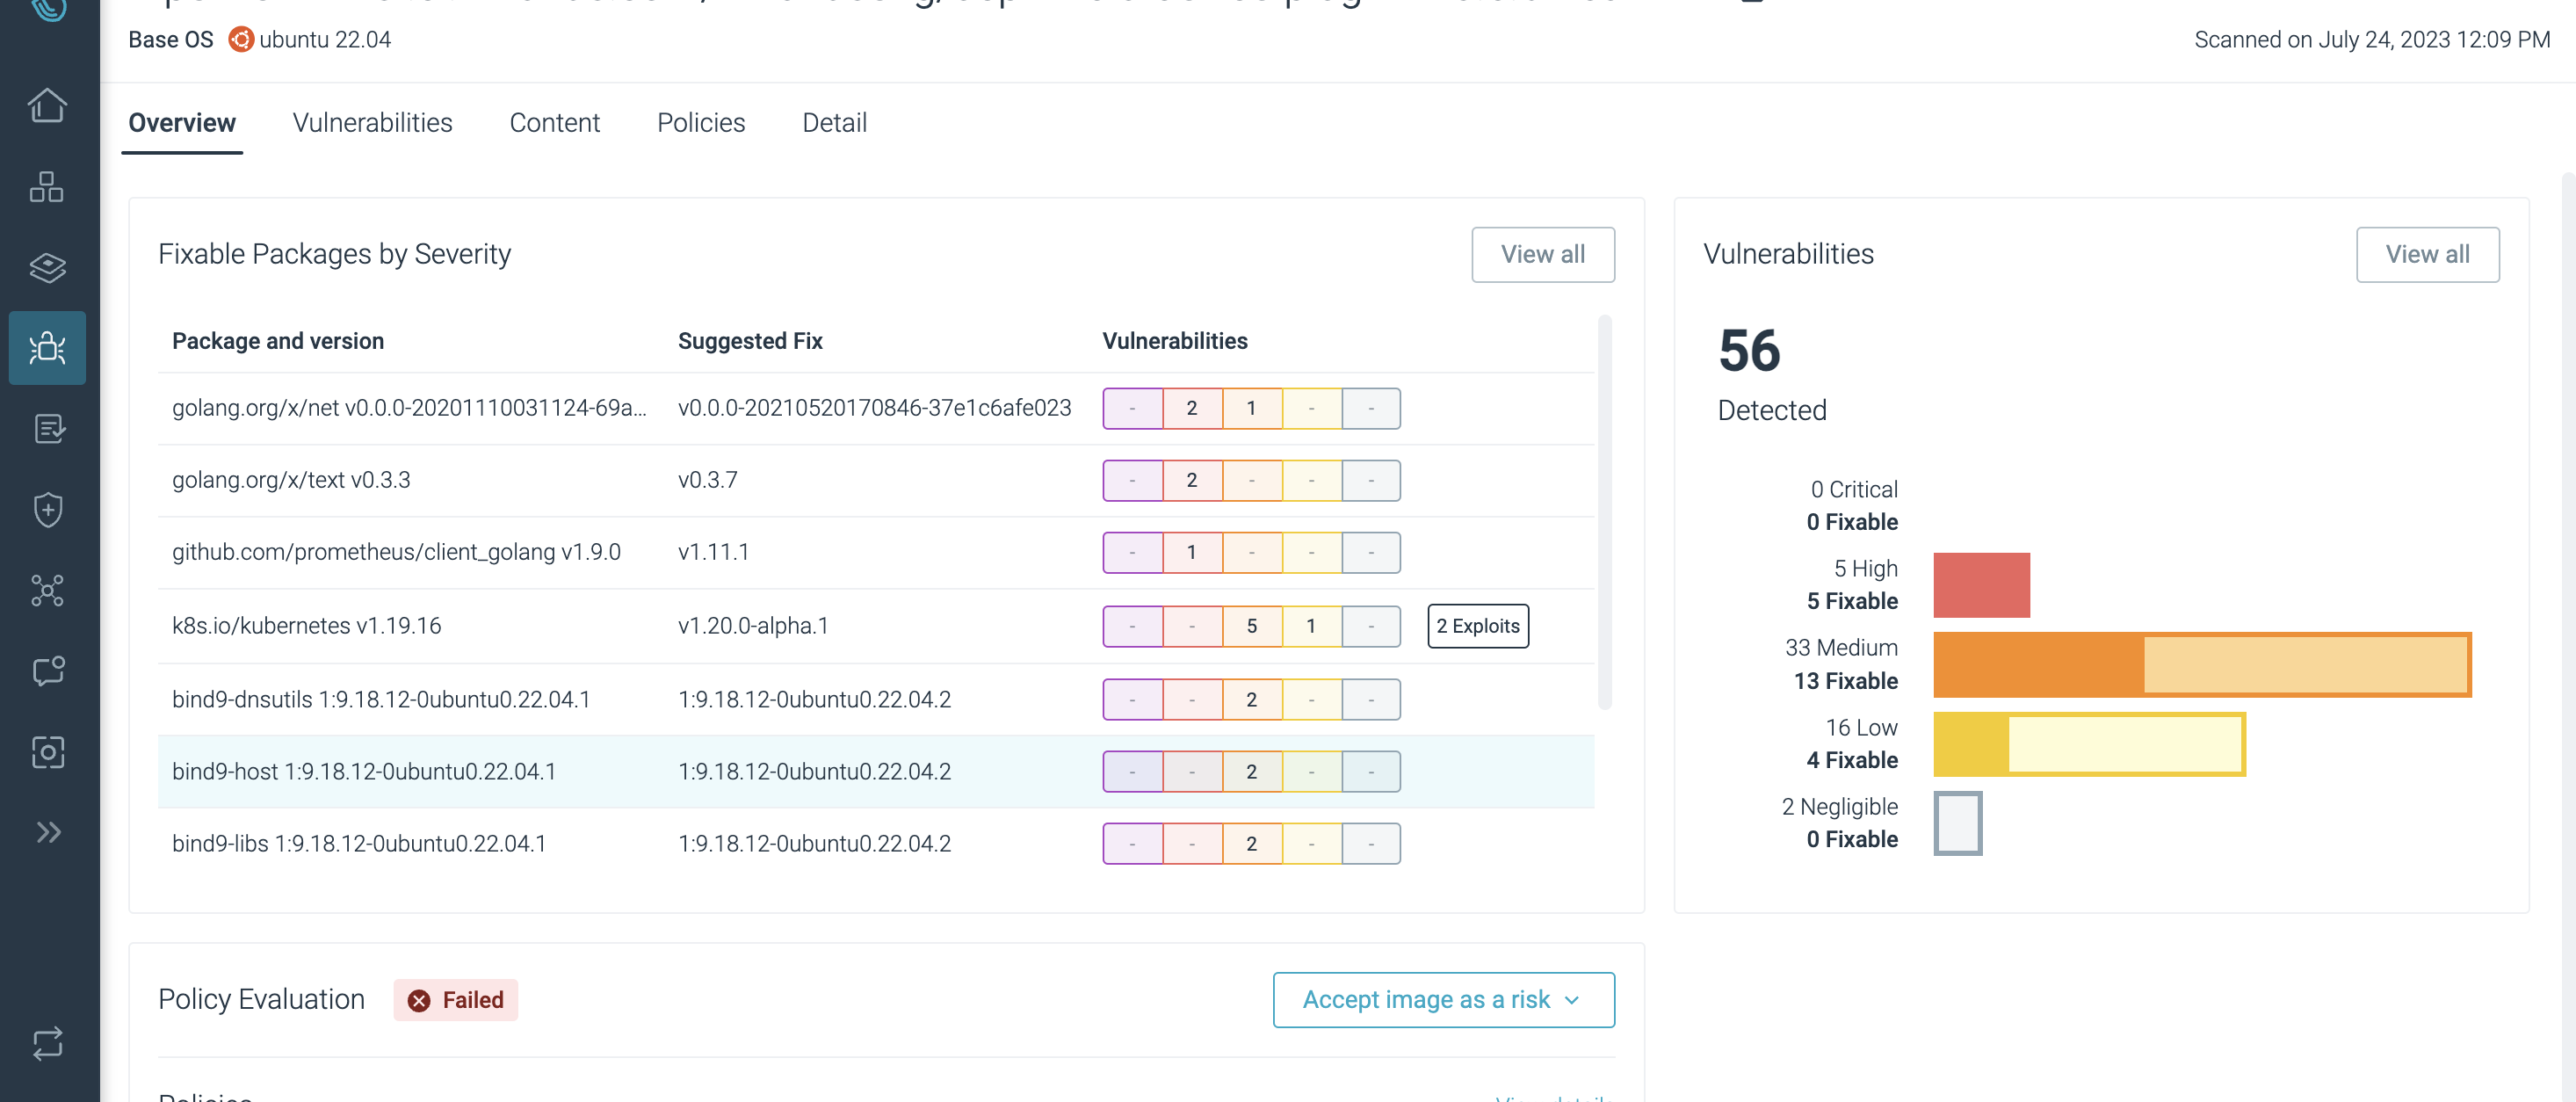Viewport: 2576px width, 1102px height.
Task: Switch to the Vulnerabilities tab
Action: tap(373, 123)
